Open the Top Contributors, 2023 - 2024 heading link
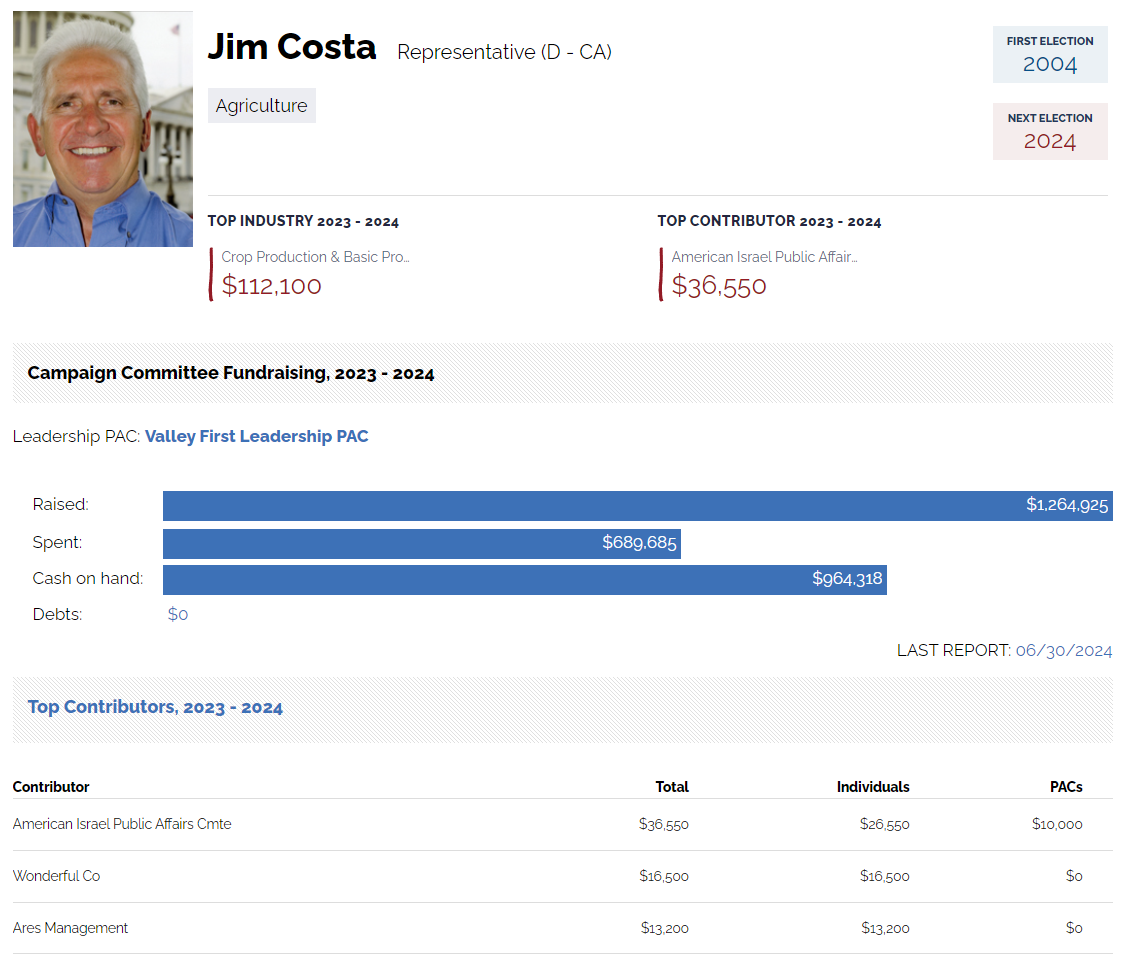 point(155,707)
